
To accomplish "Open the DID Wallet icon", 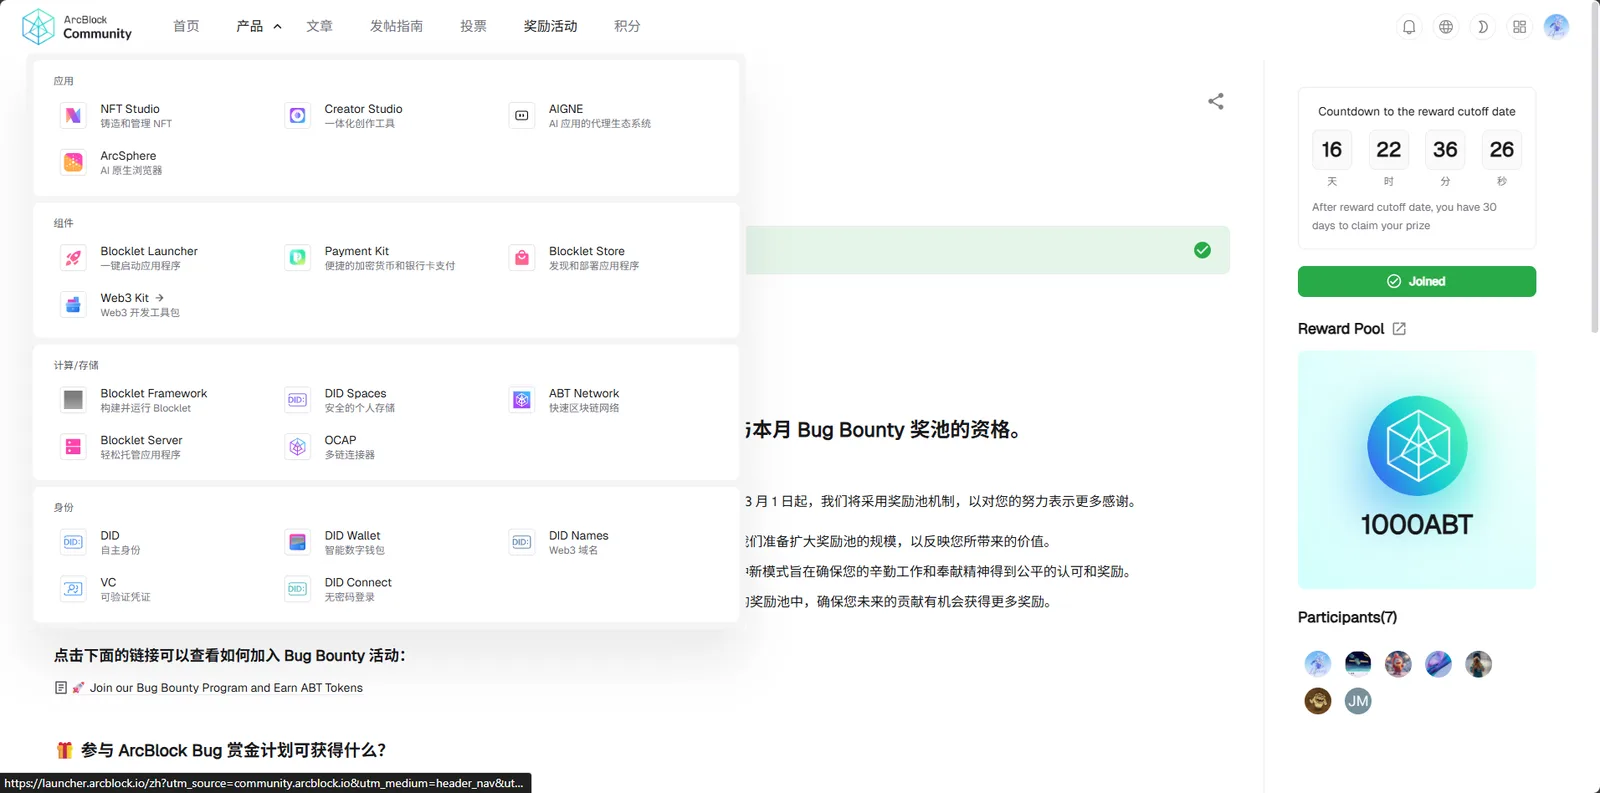I will [x=297, y=542].
